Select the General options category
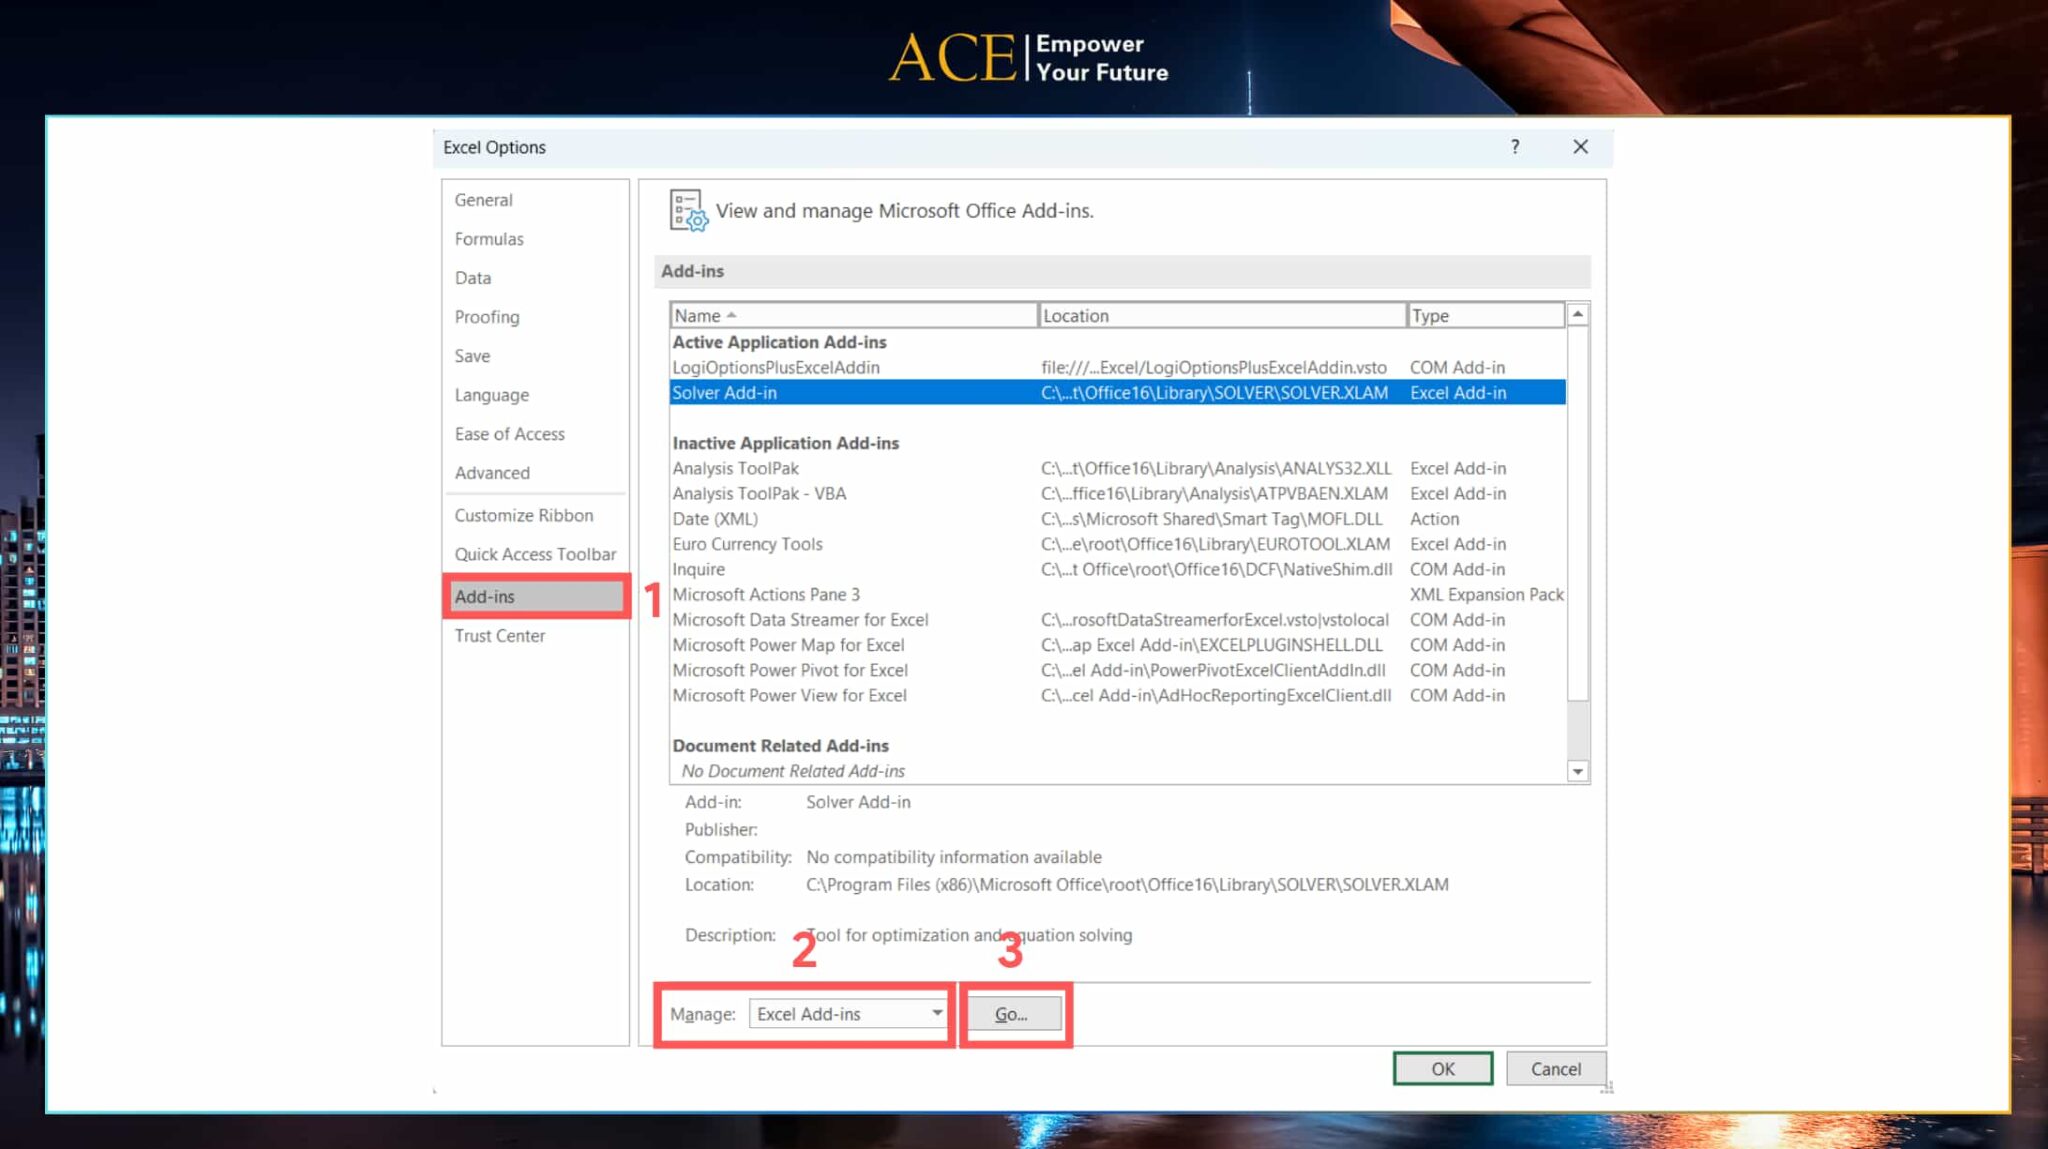2048x1149 pixels. (483, 199)
